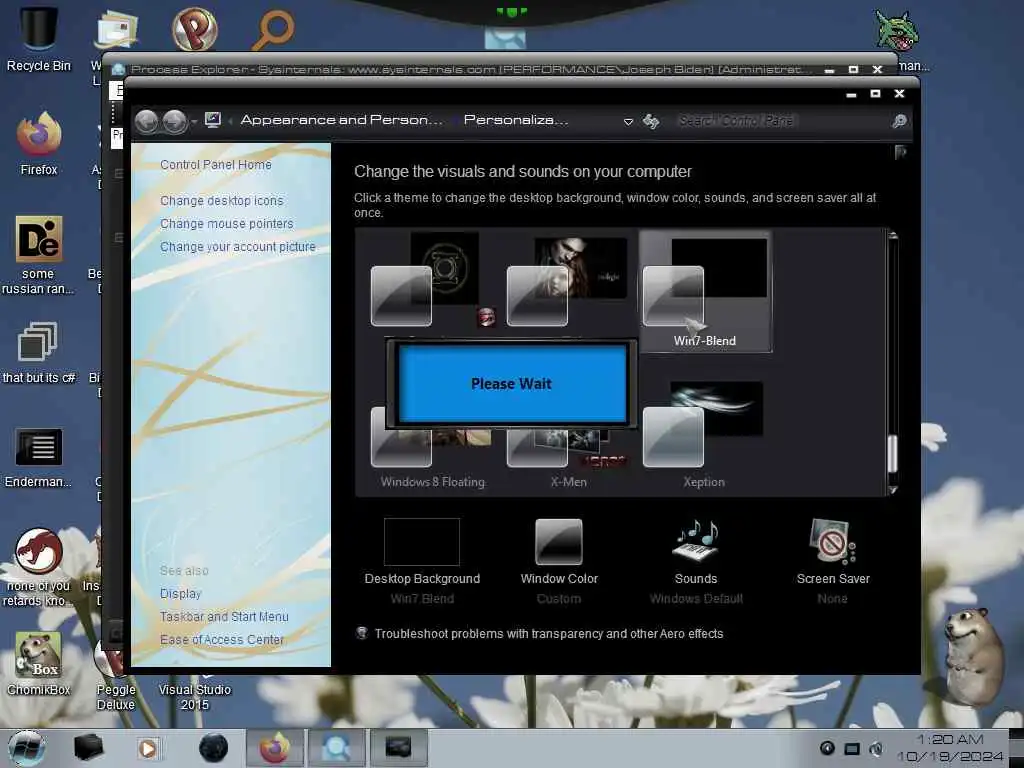Click the hamster desktop gadget
Image resolution: width=1024 pixels, height=768 pixels.
[973, 656]
